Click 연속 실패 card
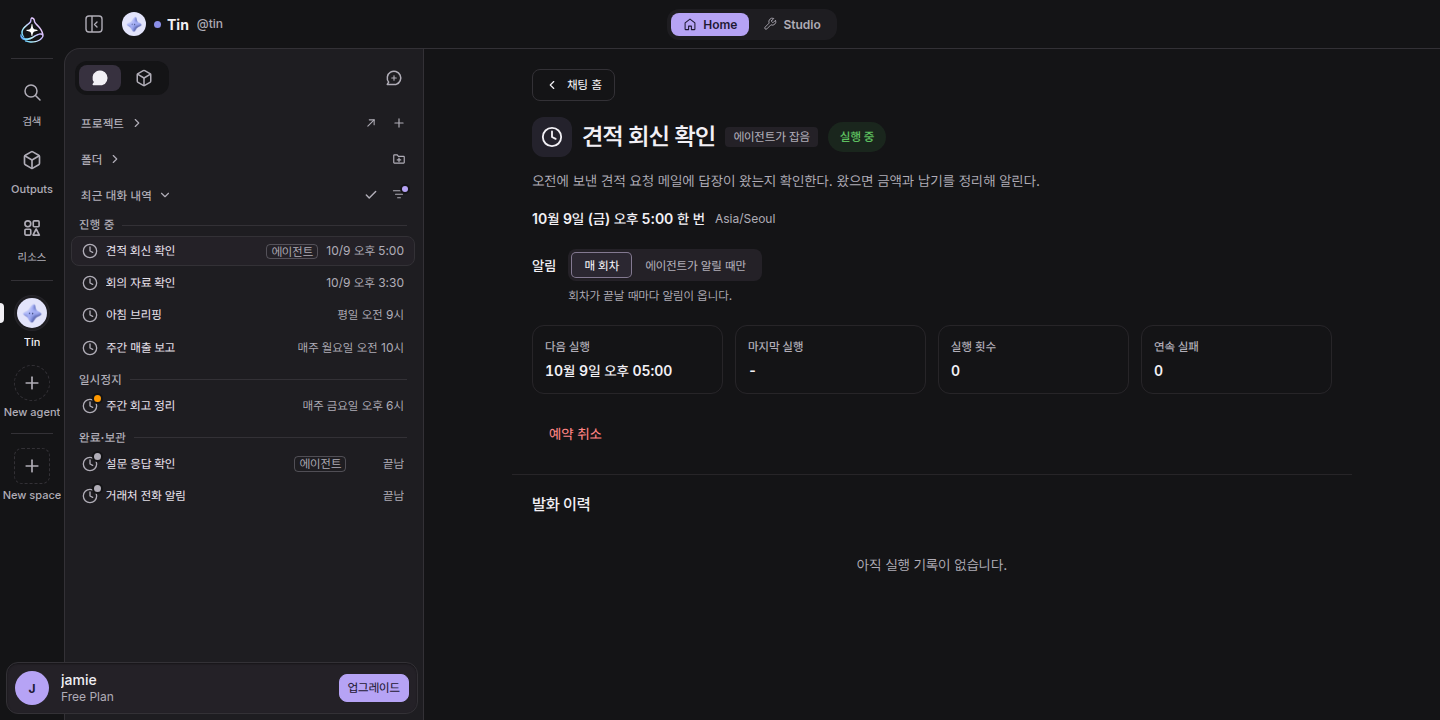 (x=1236, y=359)
